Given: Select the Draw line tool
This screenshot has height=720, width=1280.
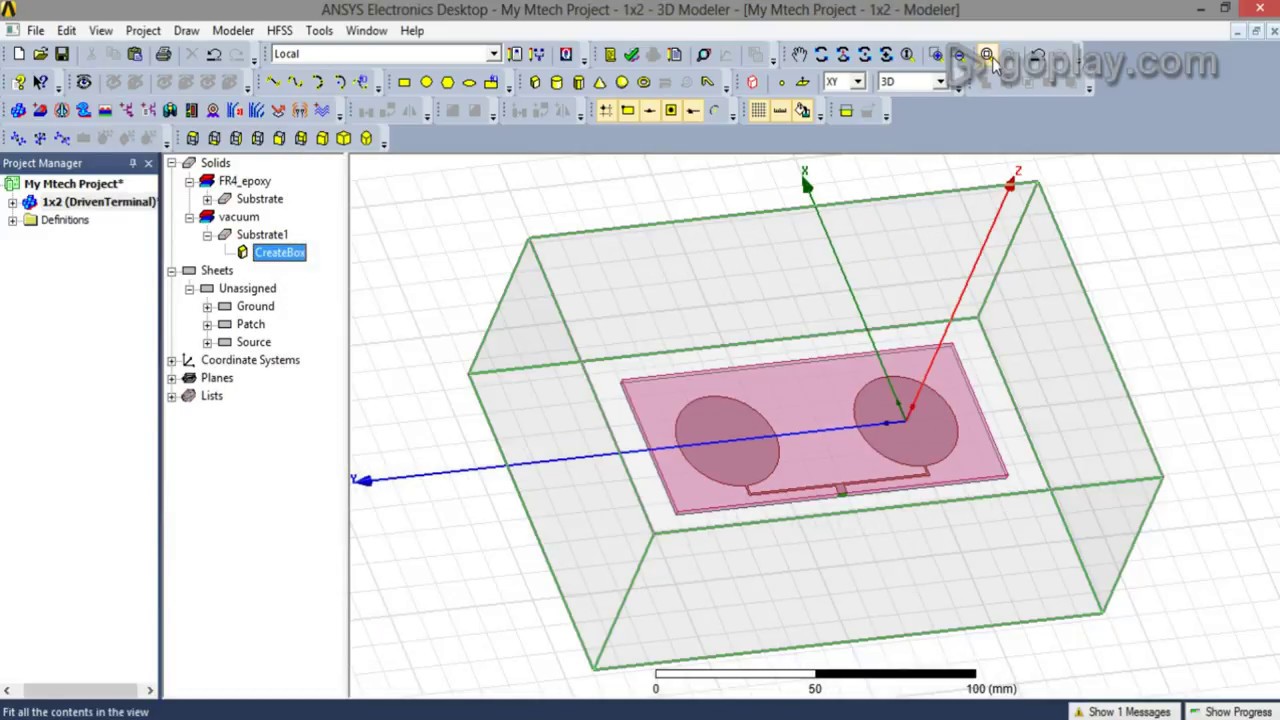Looking at the screenshot, I should coord(272,82).
